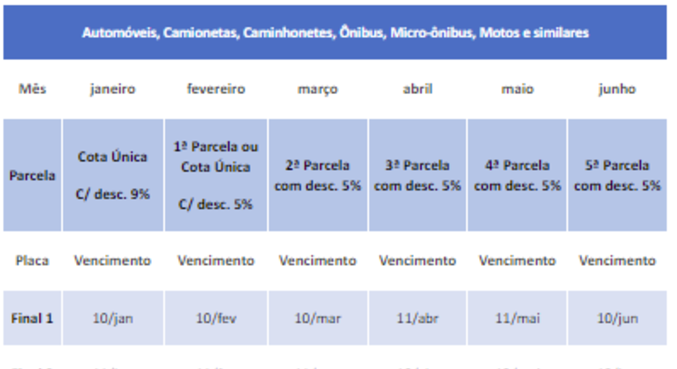Screen dimensions: 677x369
Task: Click the abril month header
Action: pyautogui.click(x=418, y=89)
